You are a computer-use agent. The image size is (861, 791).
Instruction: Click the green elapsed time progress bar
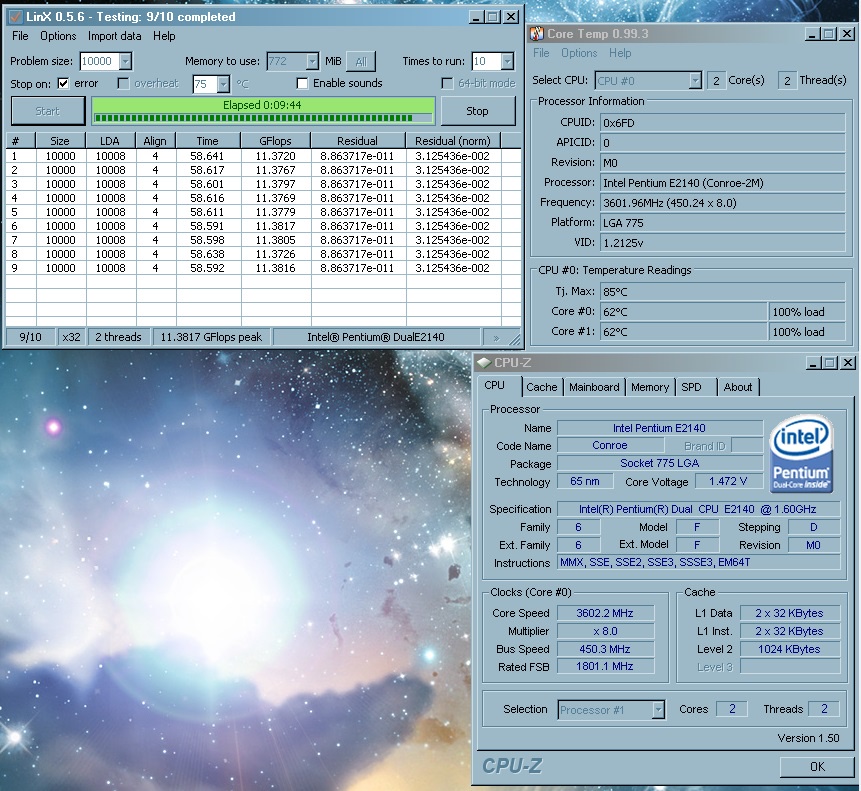(263, 110)
